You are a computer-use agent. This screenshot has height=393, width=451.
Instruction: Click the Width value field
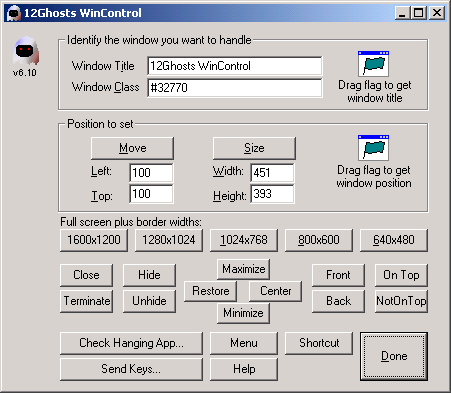coord(272,173)
